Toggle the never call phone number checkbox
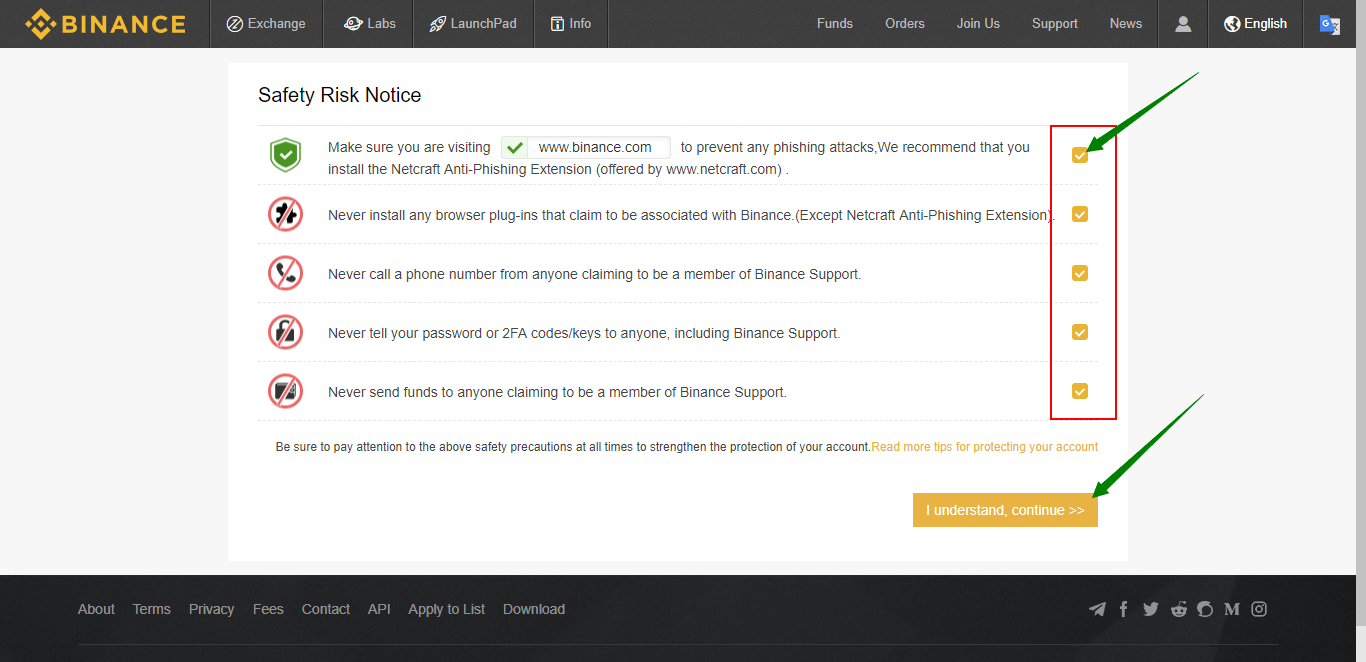 (1080, 273)
